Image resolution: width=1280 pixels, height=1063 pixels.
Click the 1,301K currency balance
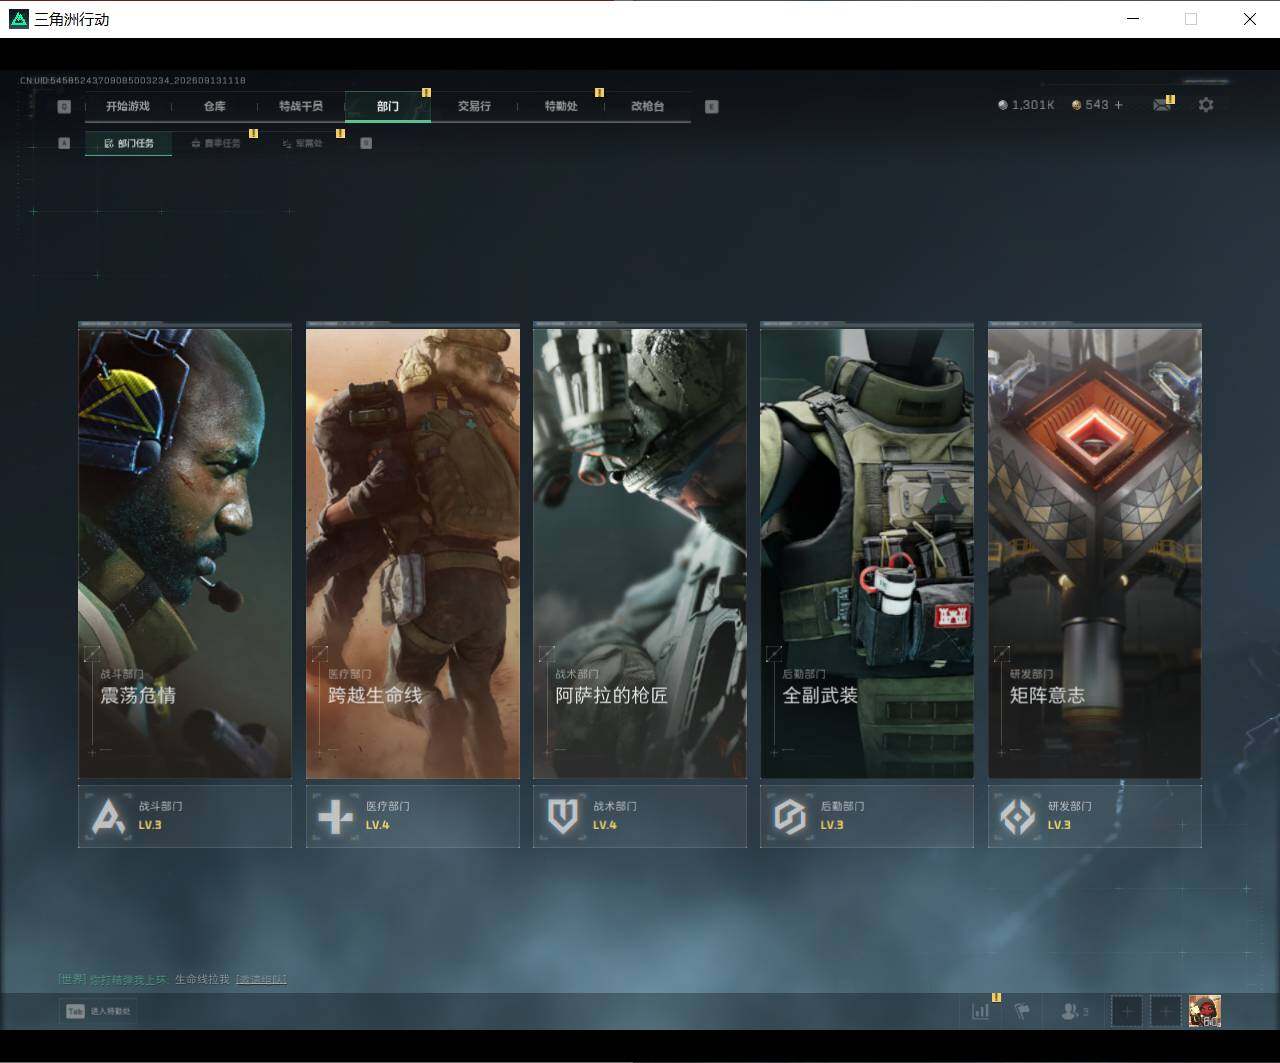pos(1033,105)
